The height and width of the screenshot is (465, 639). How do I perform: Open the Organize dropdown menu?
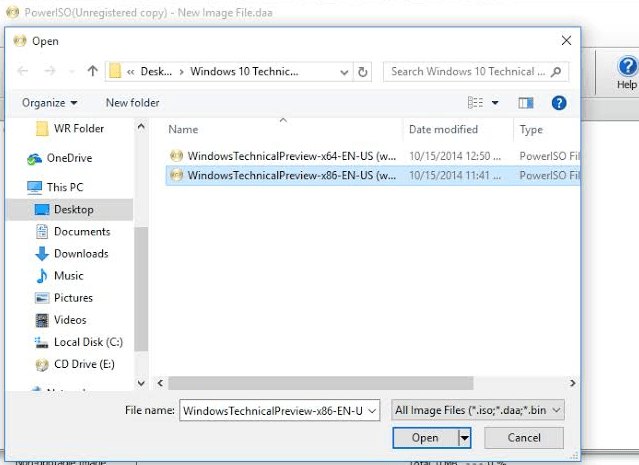click(48, 102)
